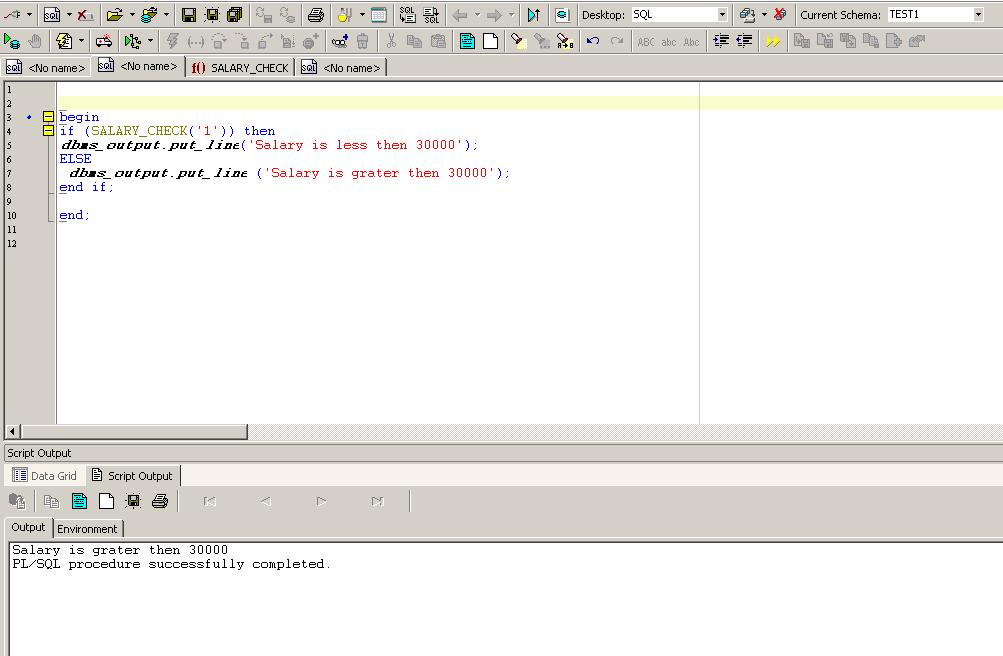The height and width of the screenshot is (656, 1003).
Task: Click copy icon in Script Output toolbar
Action: (x=51, y=501)
